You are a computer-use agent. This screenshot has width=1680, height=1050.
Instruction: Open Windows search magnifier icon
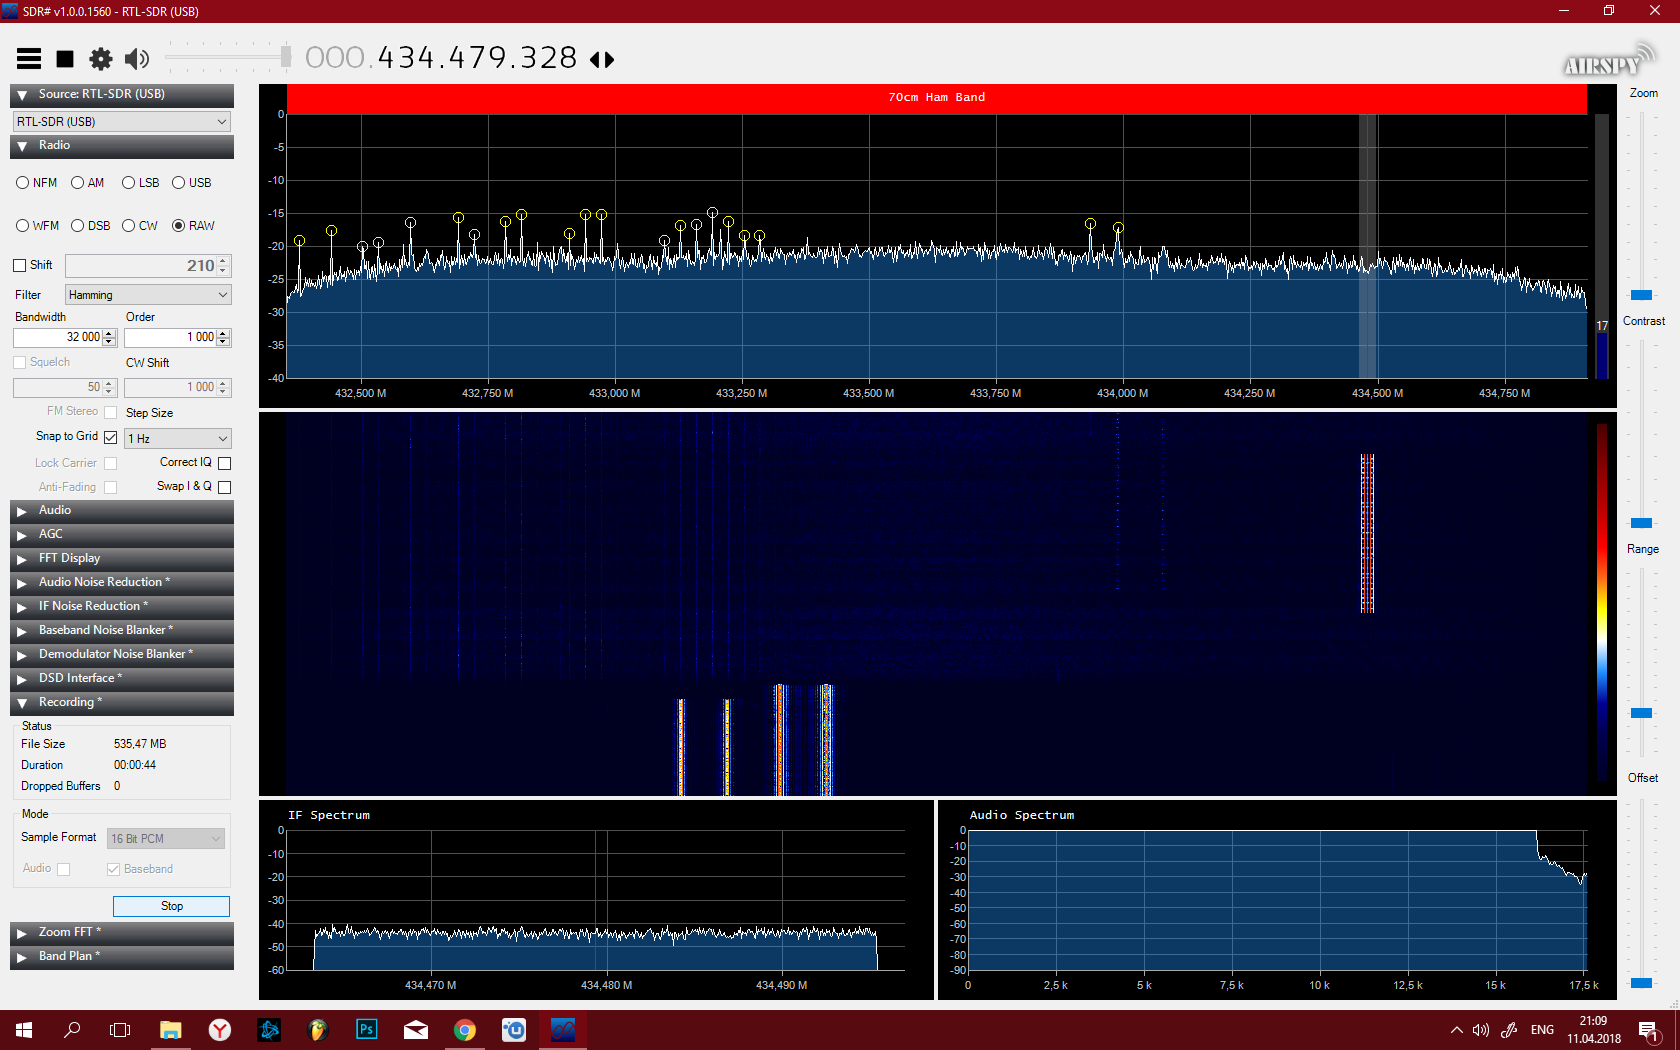point(72,1029)
